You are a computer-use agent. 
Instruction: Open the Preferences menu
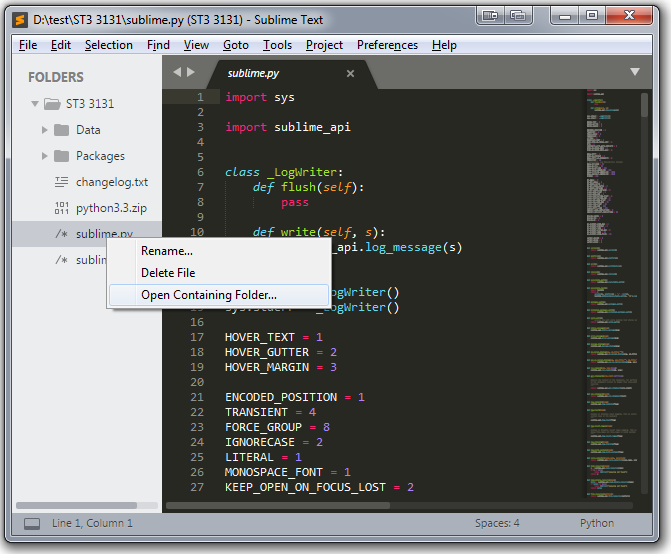[x=387, y=45]
